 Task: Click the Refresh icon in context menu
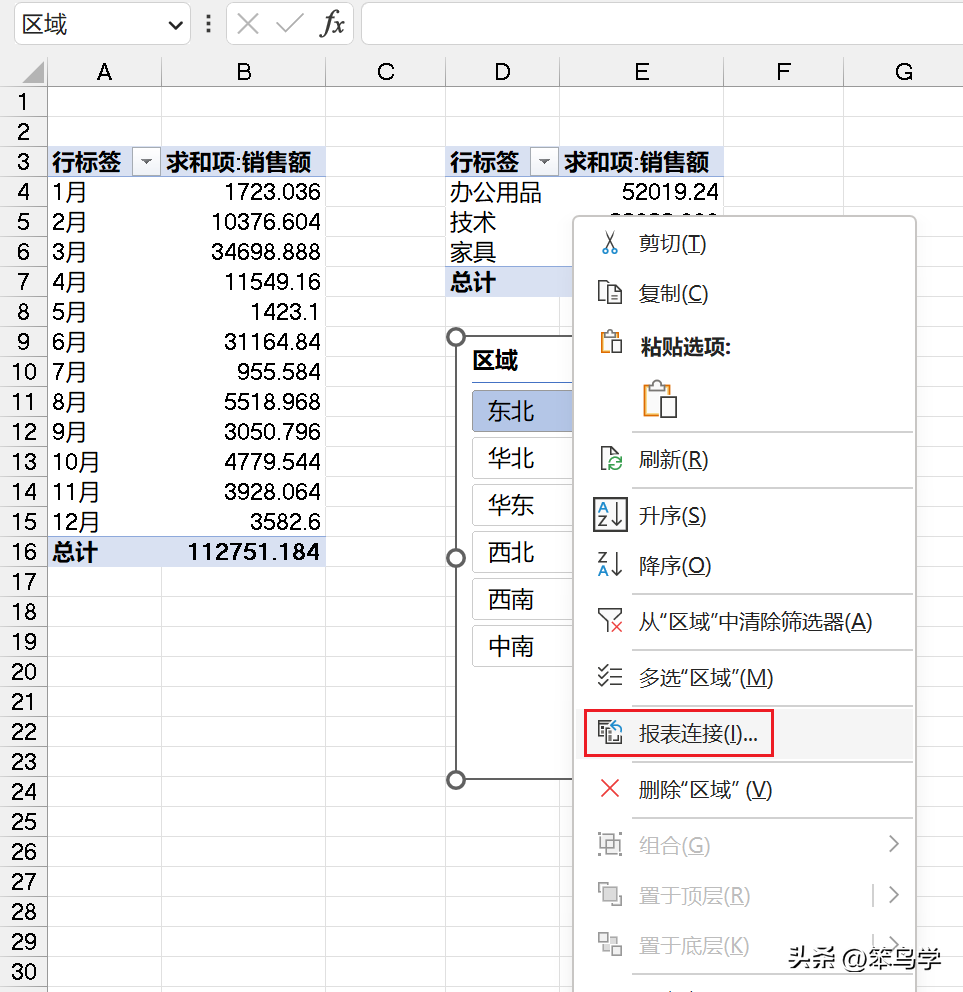tap(610, 459)
